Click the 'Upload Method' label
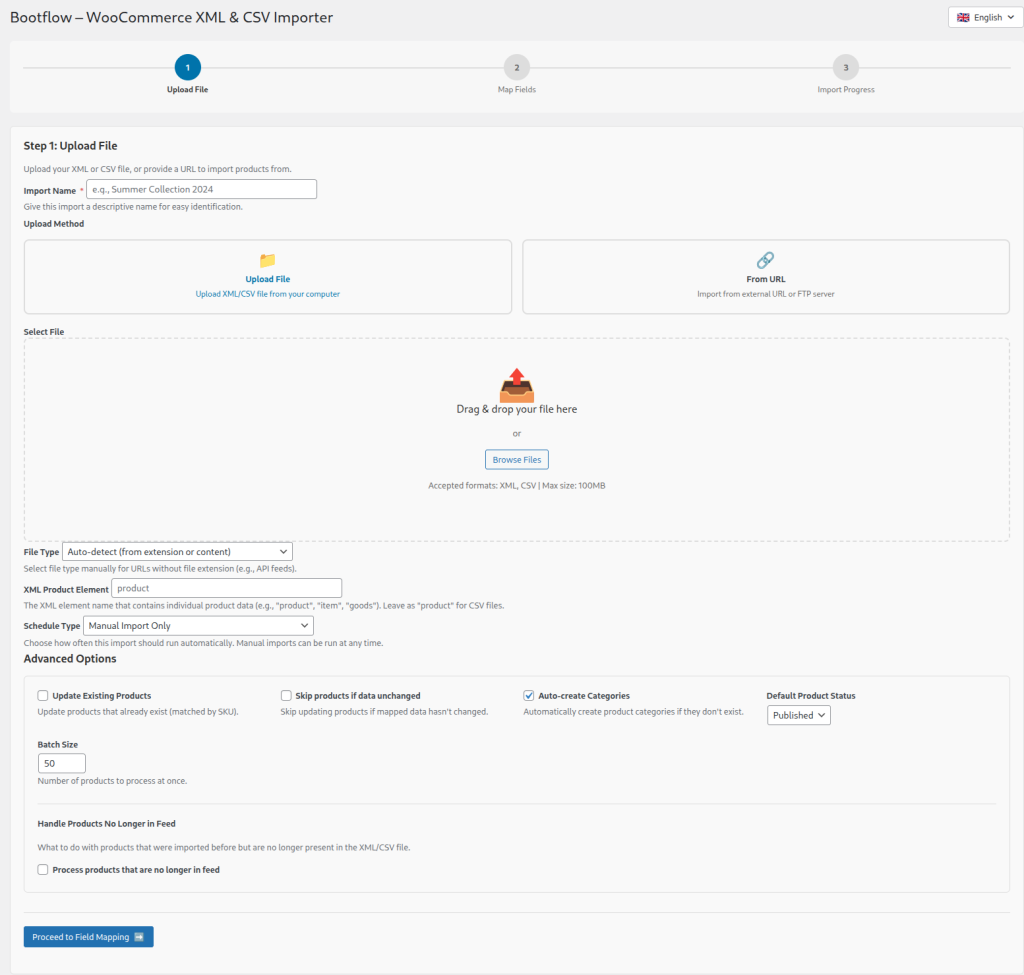The width and height of the screenshot is (1024, 975). coord(54,223)
